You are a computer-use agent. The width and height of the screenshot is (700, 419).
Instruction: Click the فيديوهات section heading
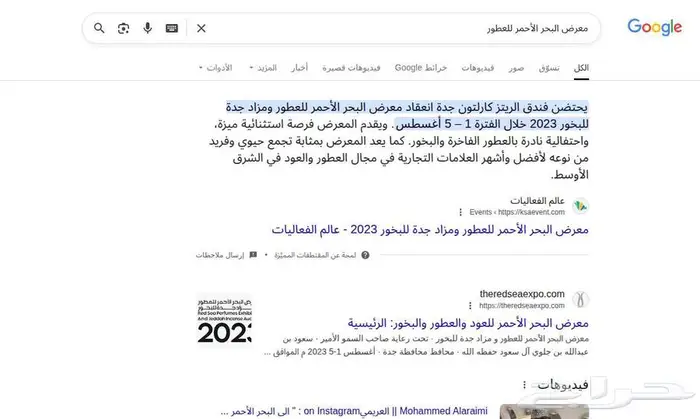tap(562, 384)
